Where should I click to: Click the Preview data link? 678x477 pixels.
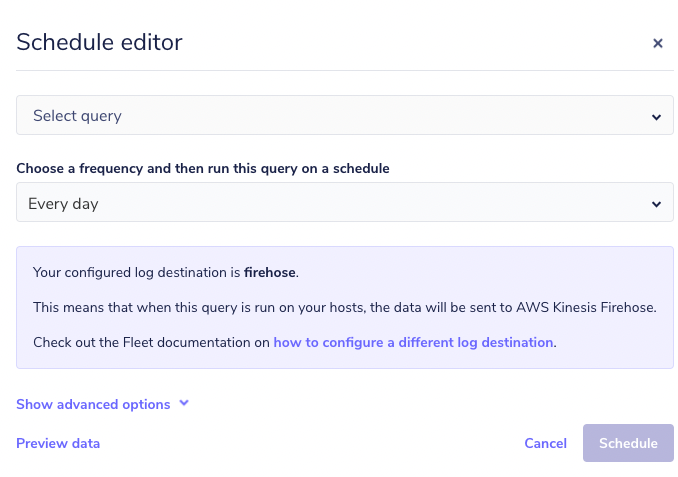click(x=58, y=443)
